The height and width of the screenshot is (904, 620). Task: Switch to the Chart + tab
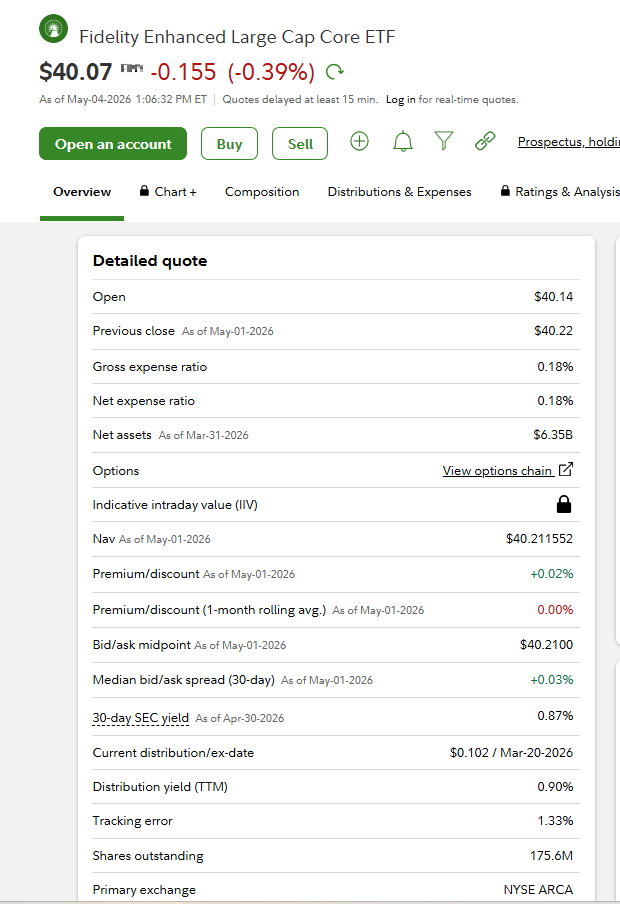coord(168,192)
